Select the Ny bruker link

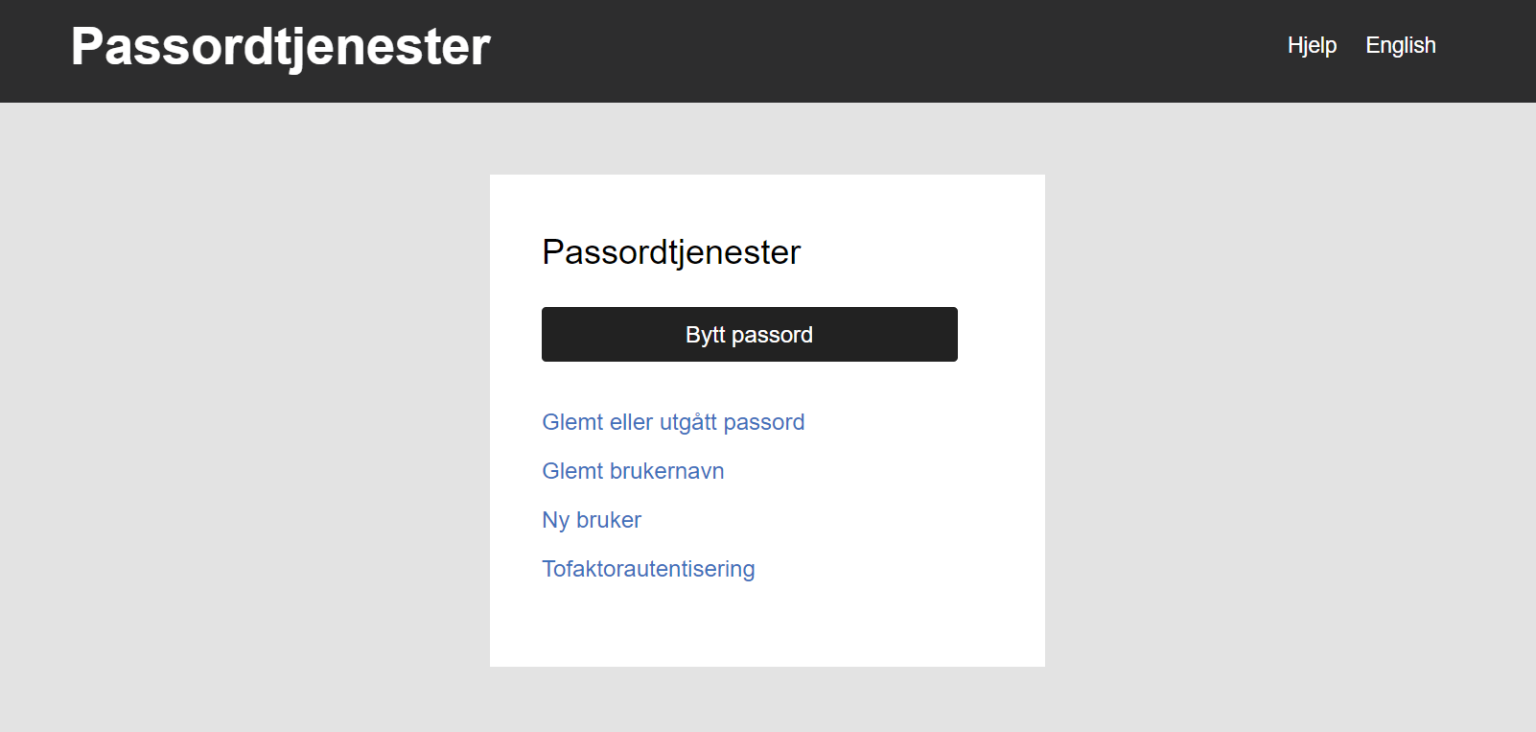point(591,520)
